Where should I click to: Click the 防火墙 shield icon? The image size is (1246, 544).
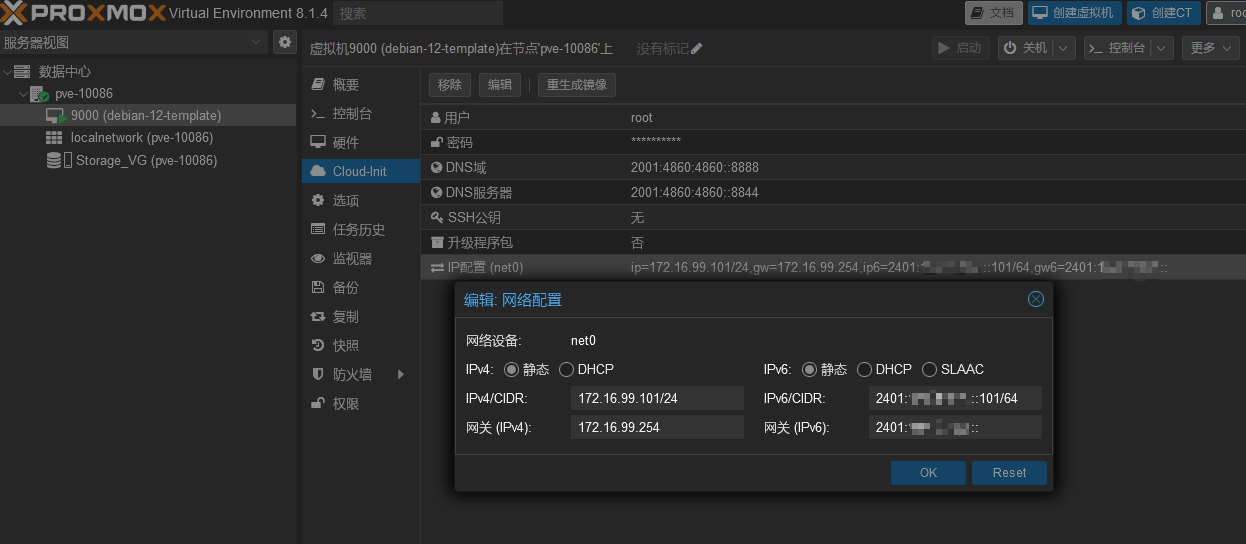pyautogui.click(x=318, y=374)
